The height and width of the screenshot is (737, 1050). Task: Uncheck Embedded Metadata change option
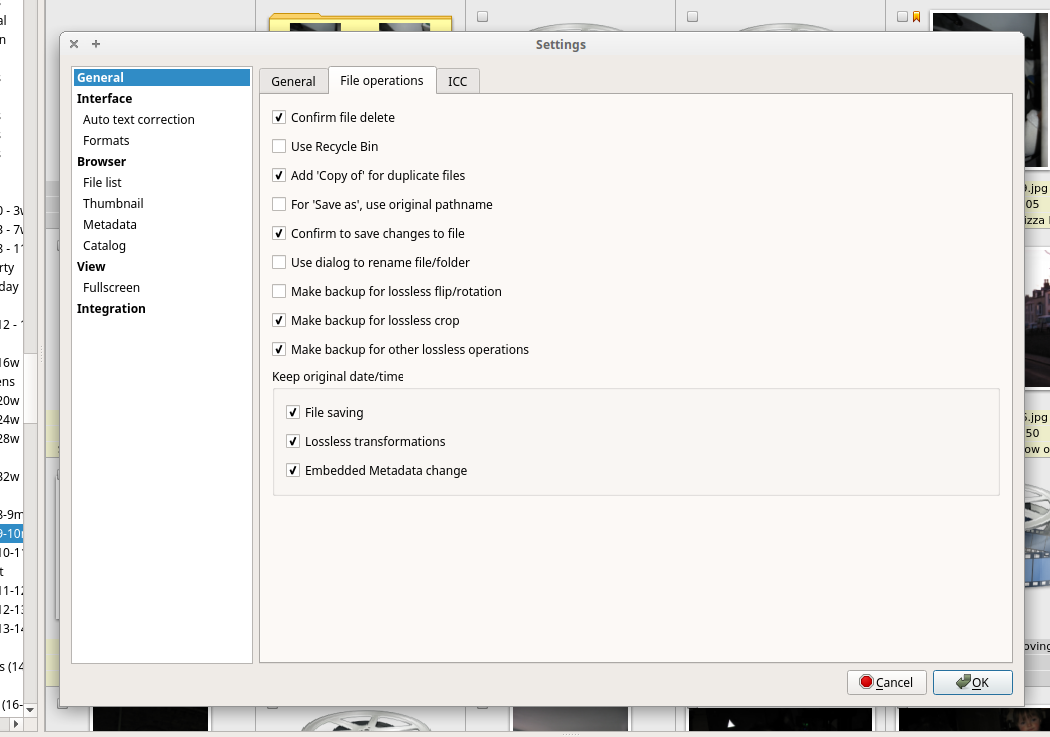[x=293, y=471]
